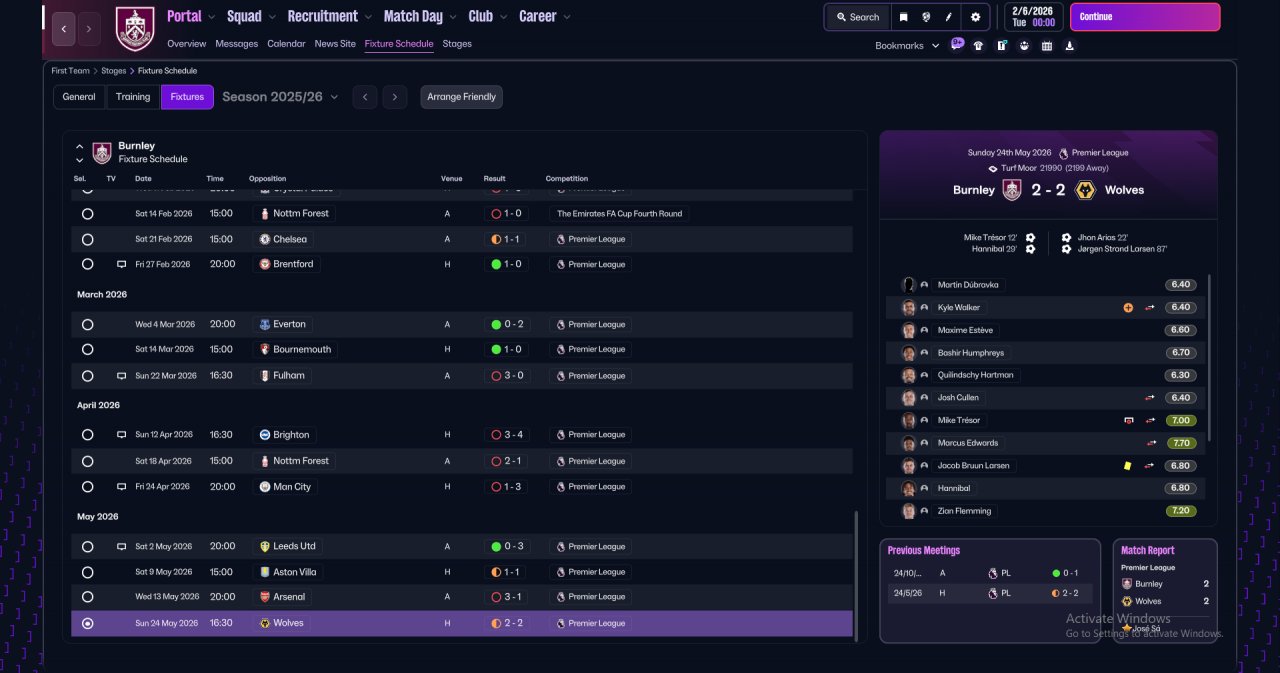Go to next season with right chevron
Image resolution: width=1280 pixels, height=673 pixels.
pos(395,97)
